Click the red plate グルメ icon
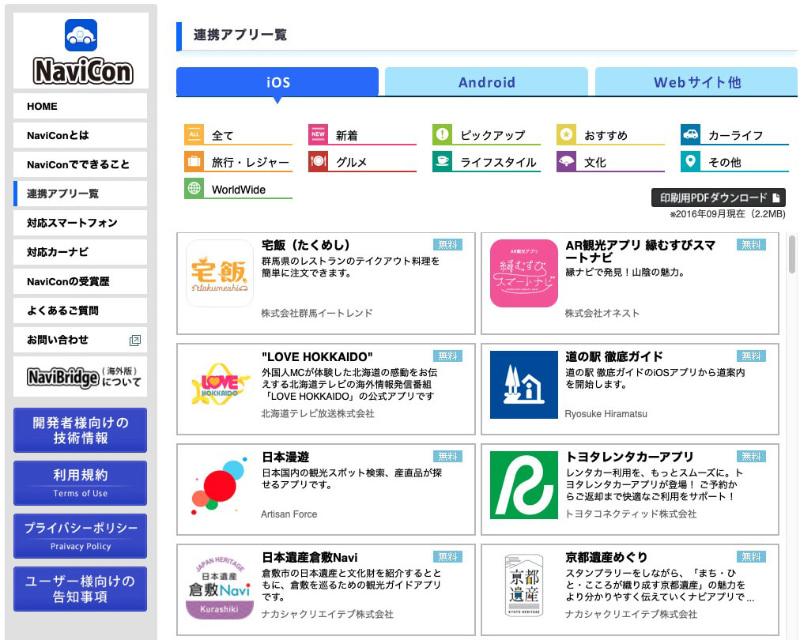Screen dimensions: 800x640 pyautogui.click(x=318, y=162)
